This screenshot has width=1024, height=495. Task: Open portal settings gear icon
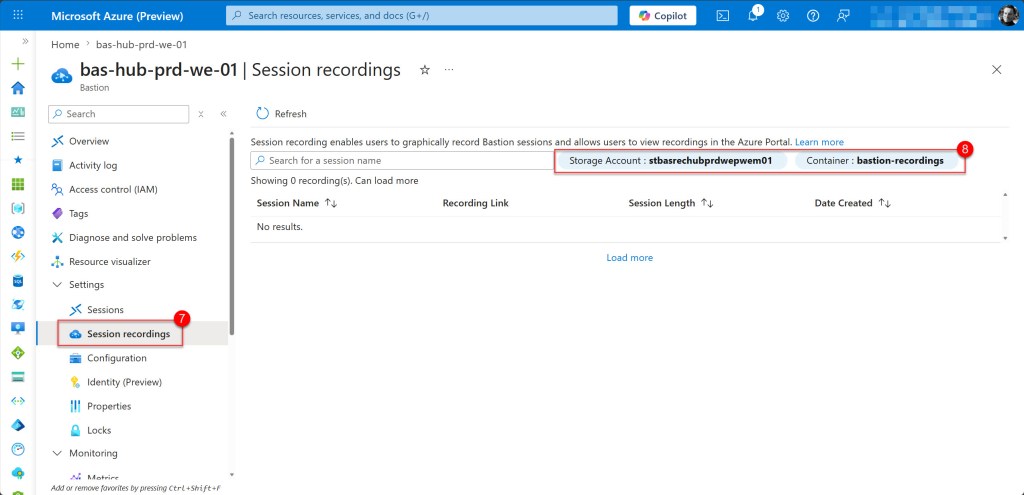pos(783,16)
